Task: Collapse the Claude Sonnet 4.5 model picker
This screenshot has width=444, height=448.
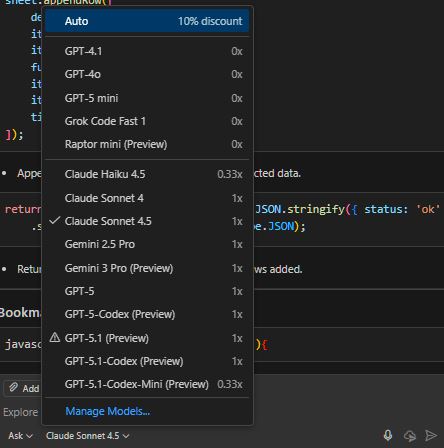Action: [x=88, y=436]
